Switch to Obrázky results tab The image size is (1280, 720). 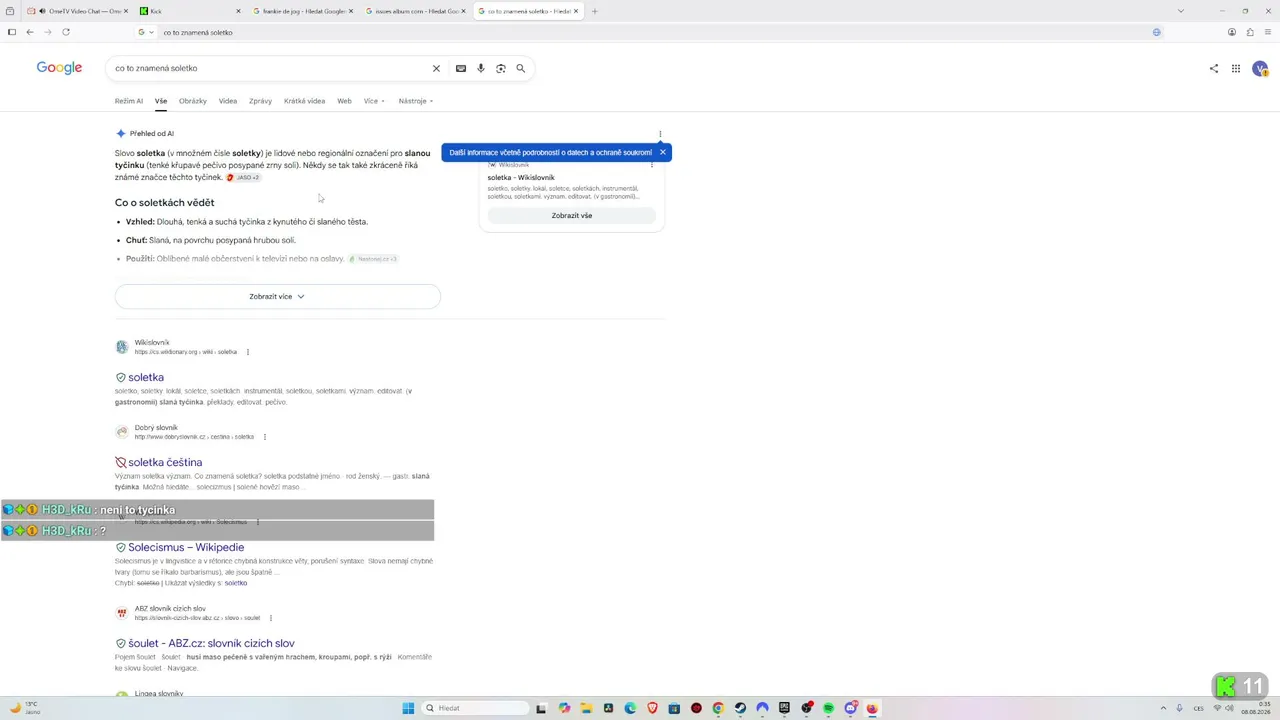193,101
